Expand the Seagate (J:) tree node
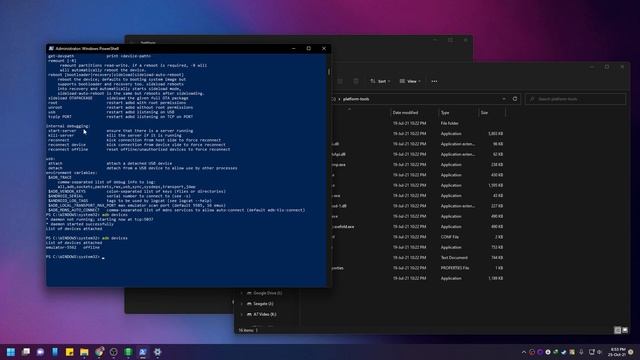Image resolution: width=640 pixels, height=360 pixels. pos(242,304)
